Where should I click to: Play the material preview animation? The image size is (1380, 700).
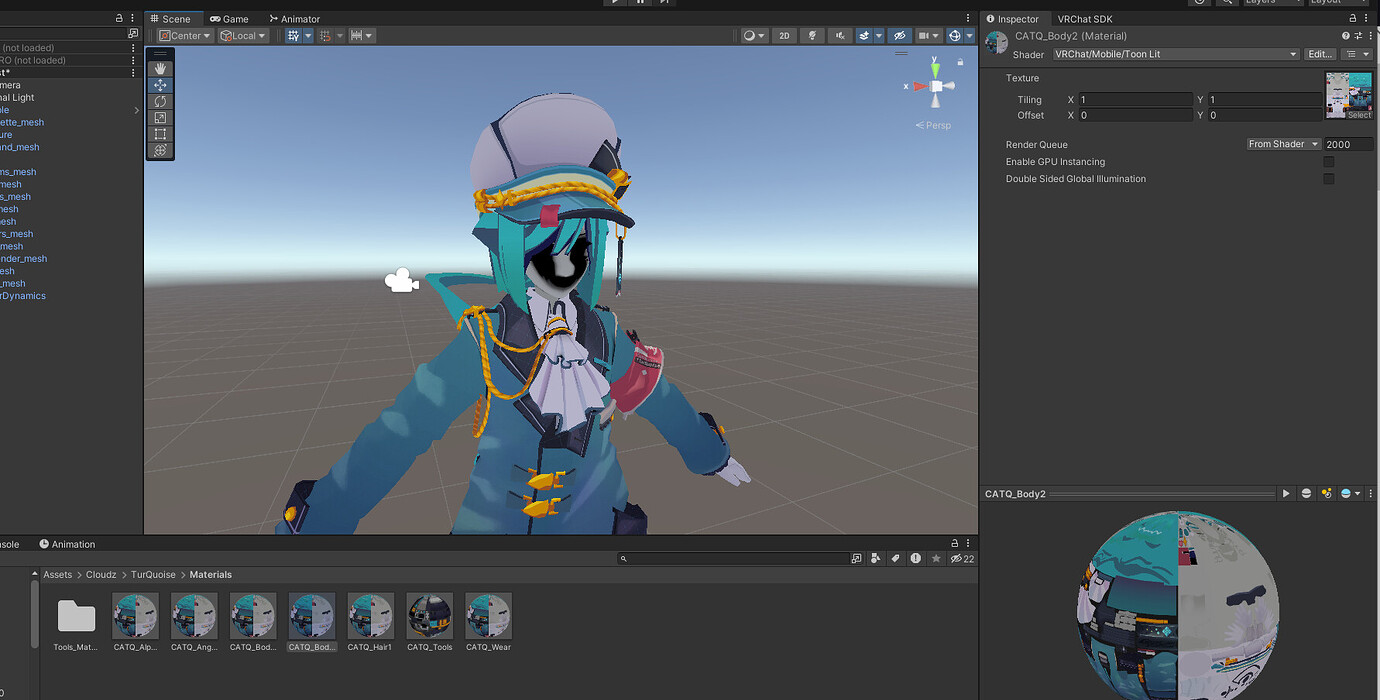tap(1286, 493)
